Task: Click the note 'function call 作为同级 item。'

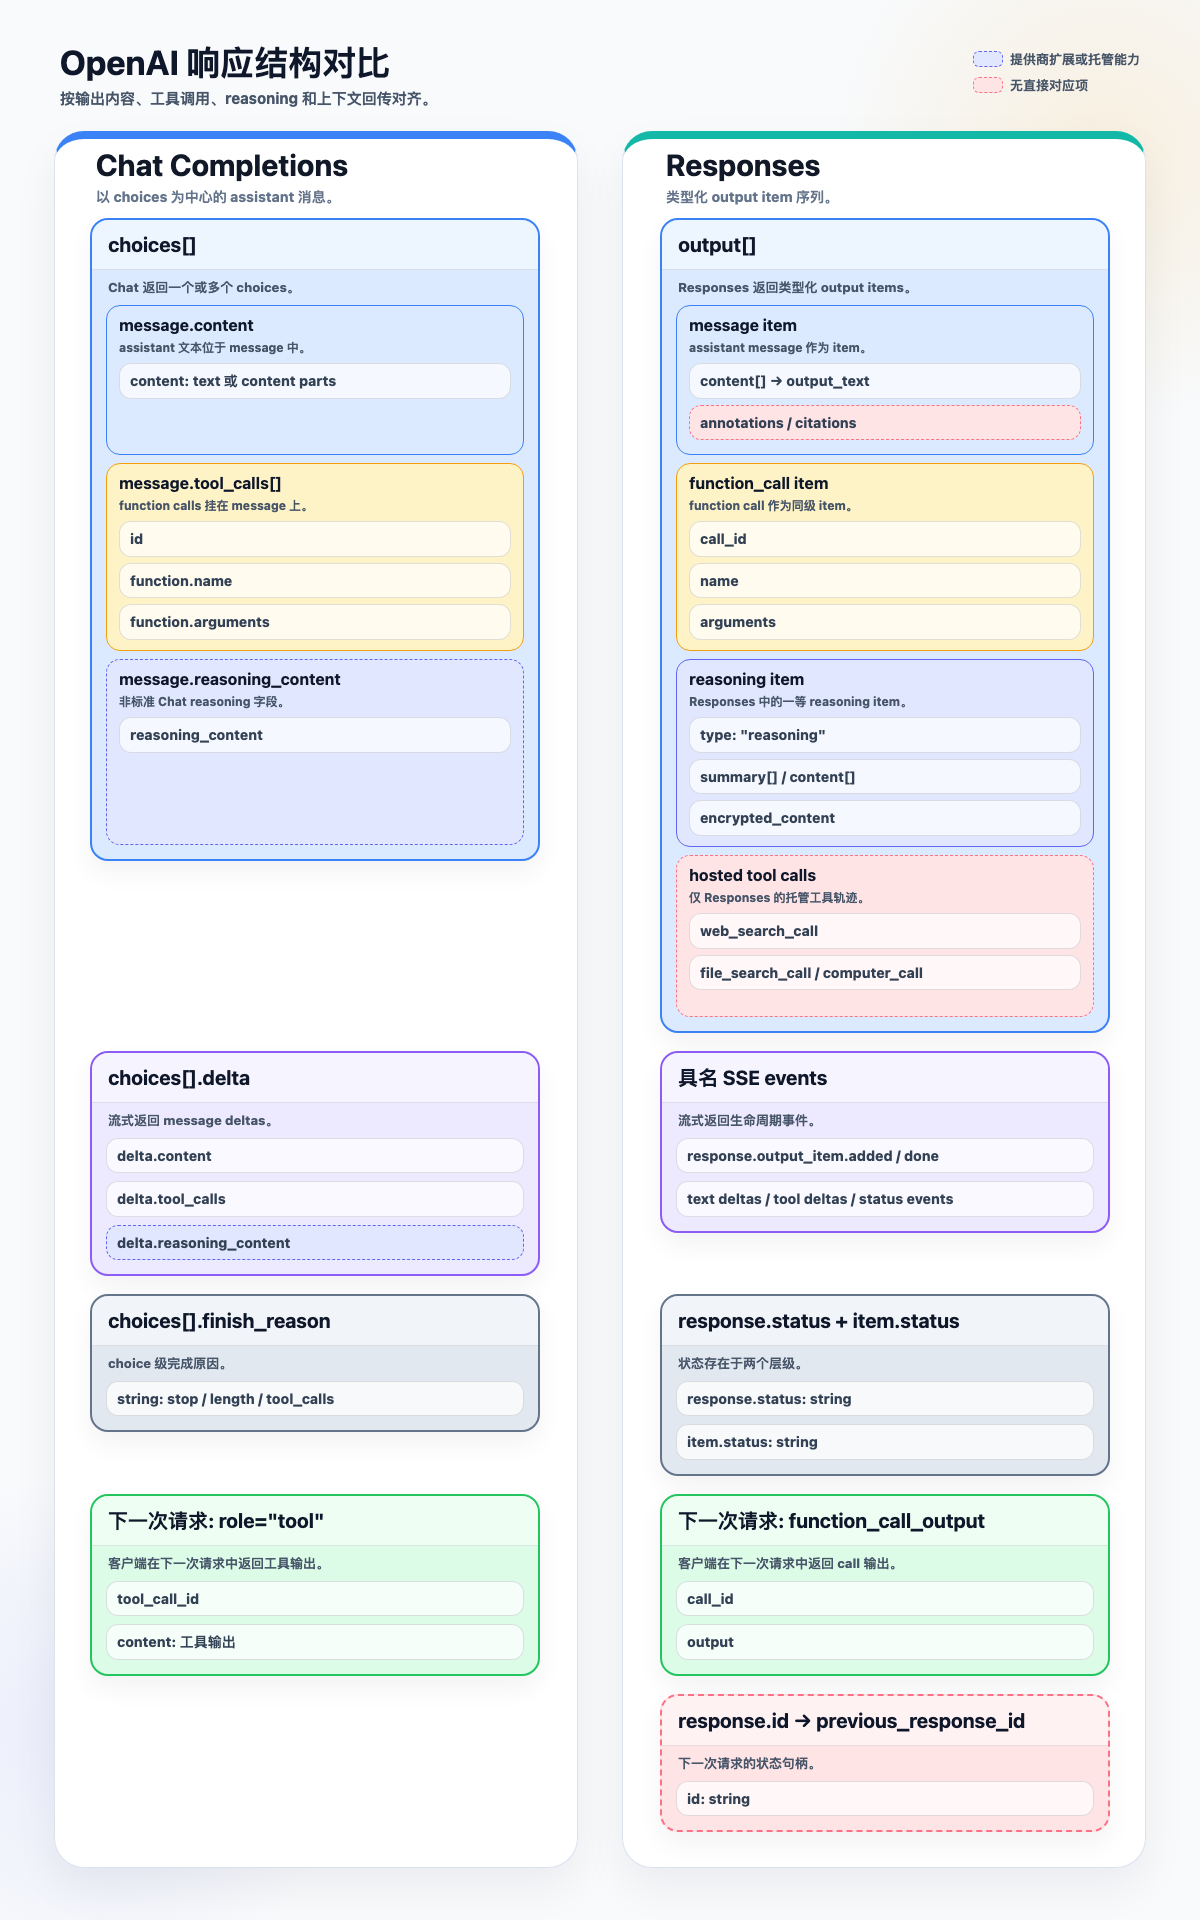Action: [774, 506]
